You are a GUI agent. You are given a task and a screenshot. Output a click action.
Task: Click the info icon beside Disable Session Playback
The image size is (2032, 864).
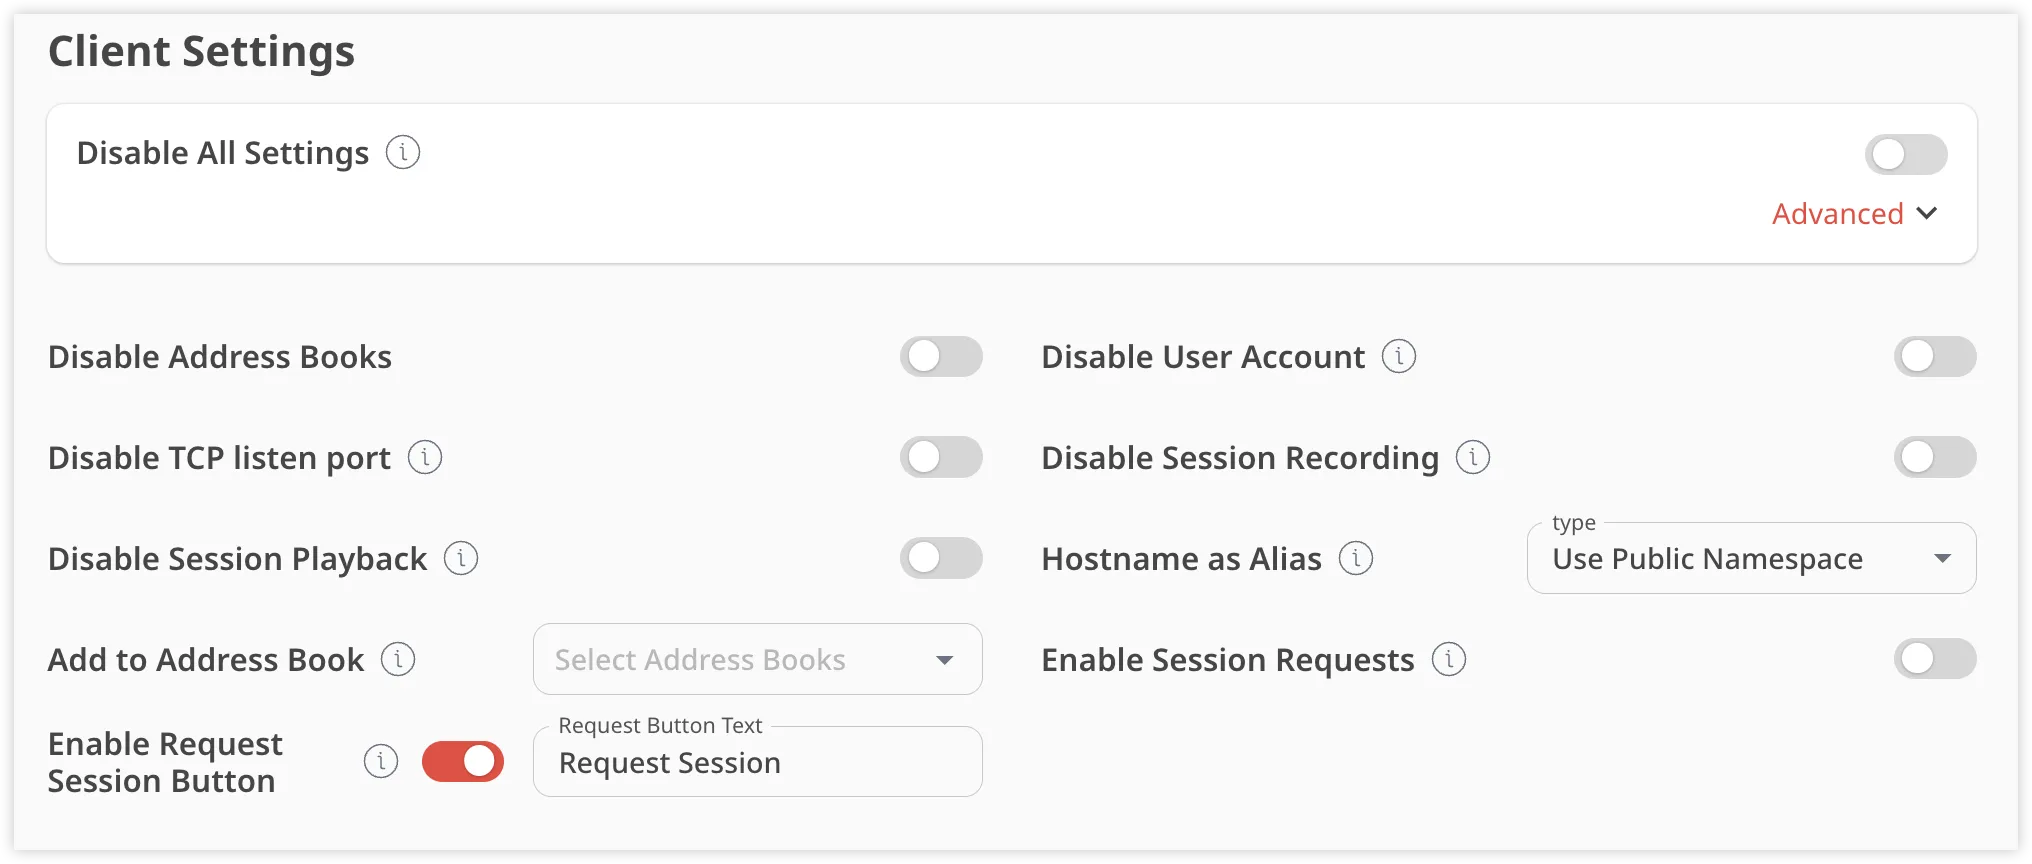pos(461,559)
